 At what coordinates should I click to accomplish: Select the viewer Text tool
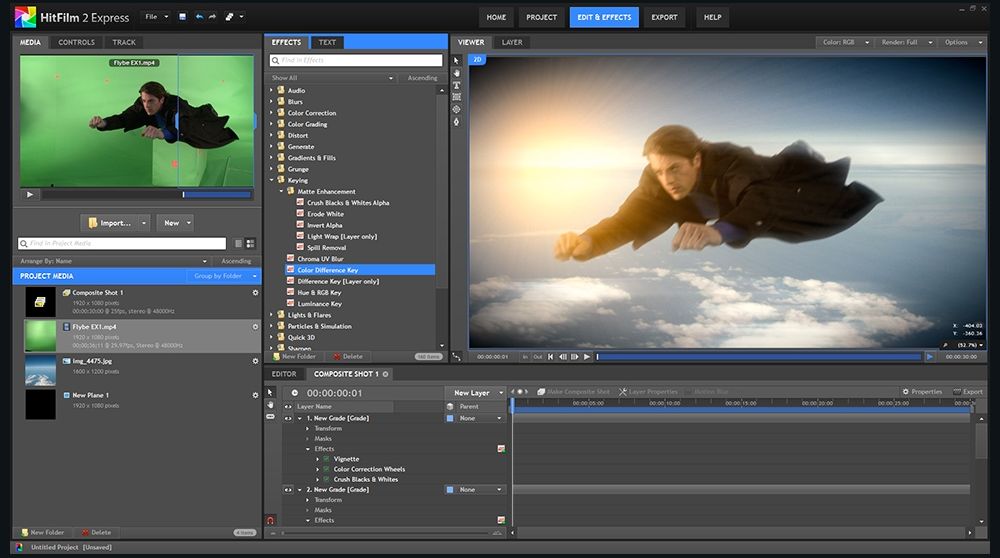(456, 85)
